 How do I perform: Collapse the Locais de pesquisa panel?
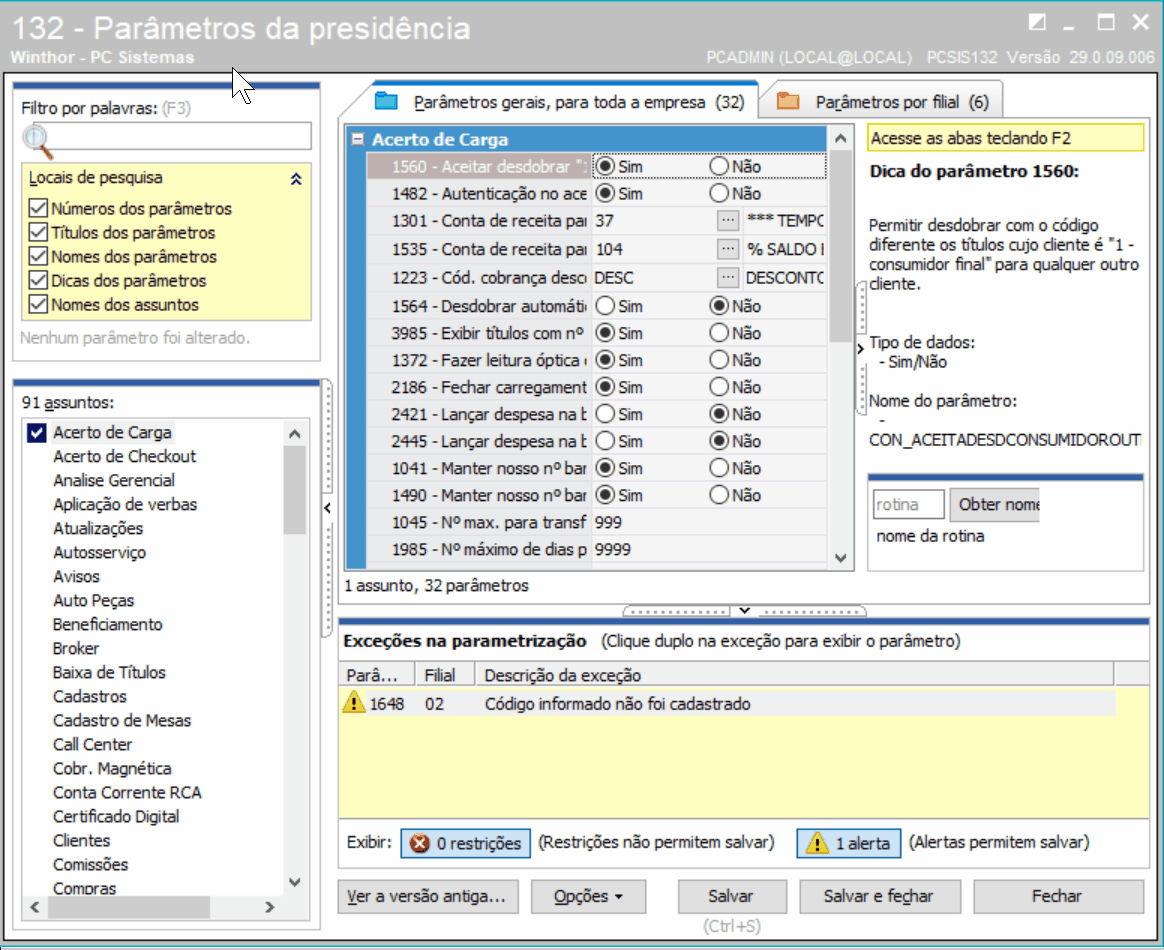point(296,178)
